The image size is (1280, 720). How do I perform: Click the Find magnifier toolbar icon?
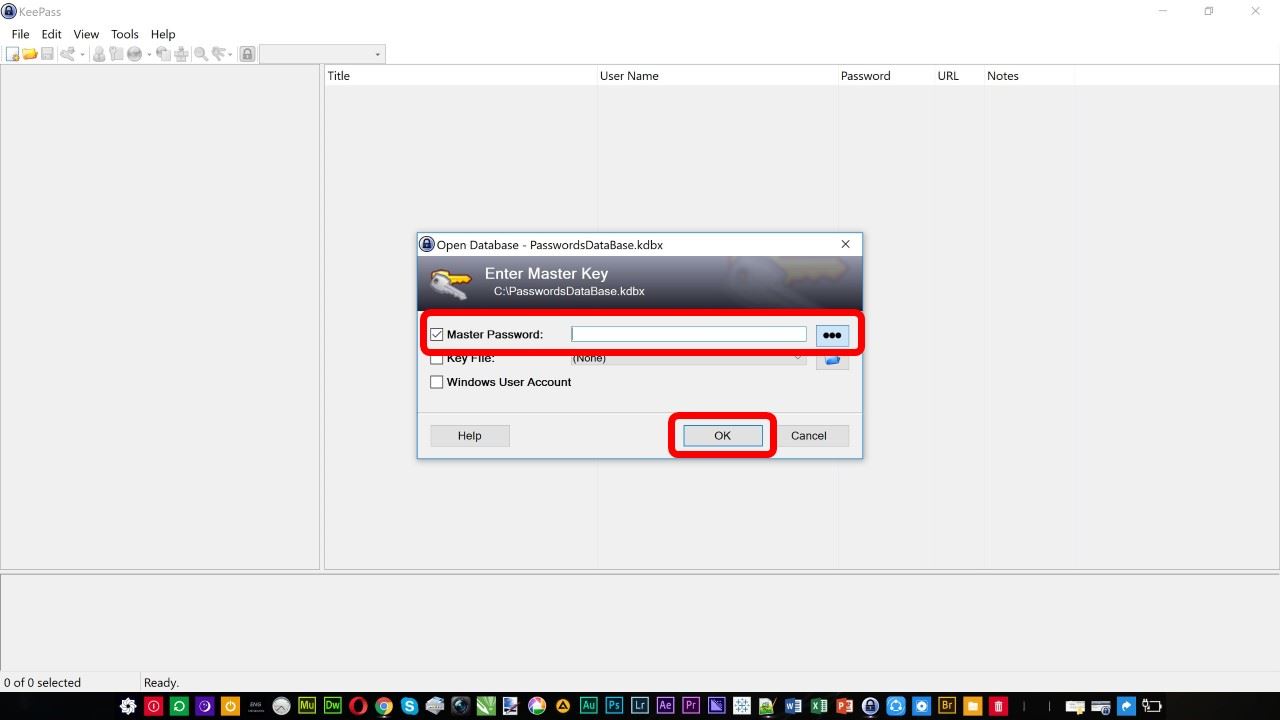tap(201, 54)
